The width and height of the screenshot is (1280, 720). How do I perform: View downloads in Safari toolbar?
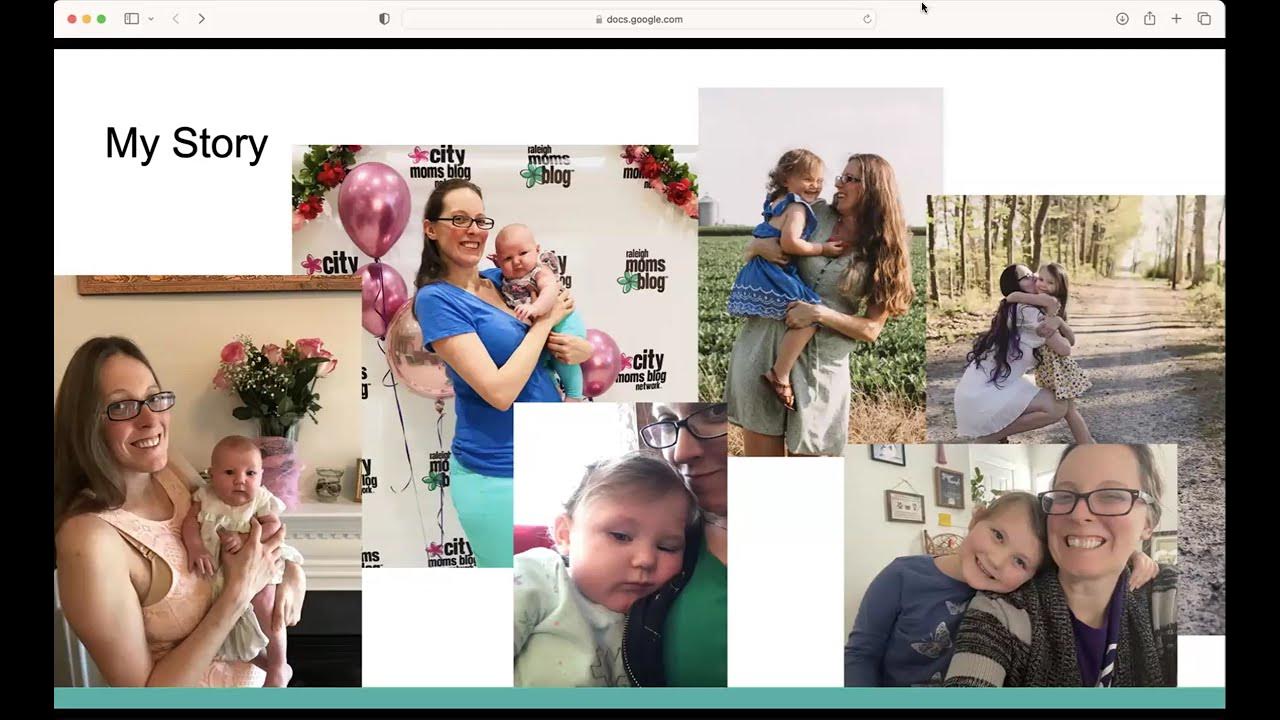point(1122,18)
